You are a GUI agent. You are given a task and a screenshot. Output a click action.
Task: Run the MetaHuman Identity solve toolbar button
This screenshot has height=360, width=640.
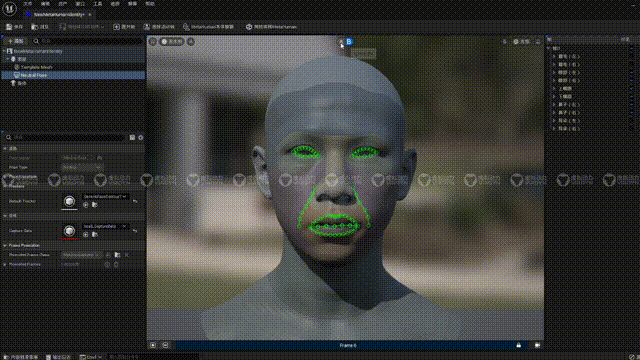click(x=209, y=27)
